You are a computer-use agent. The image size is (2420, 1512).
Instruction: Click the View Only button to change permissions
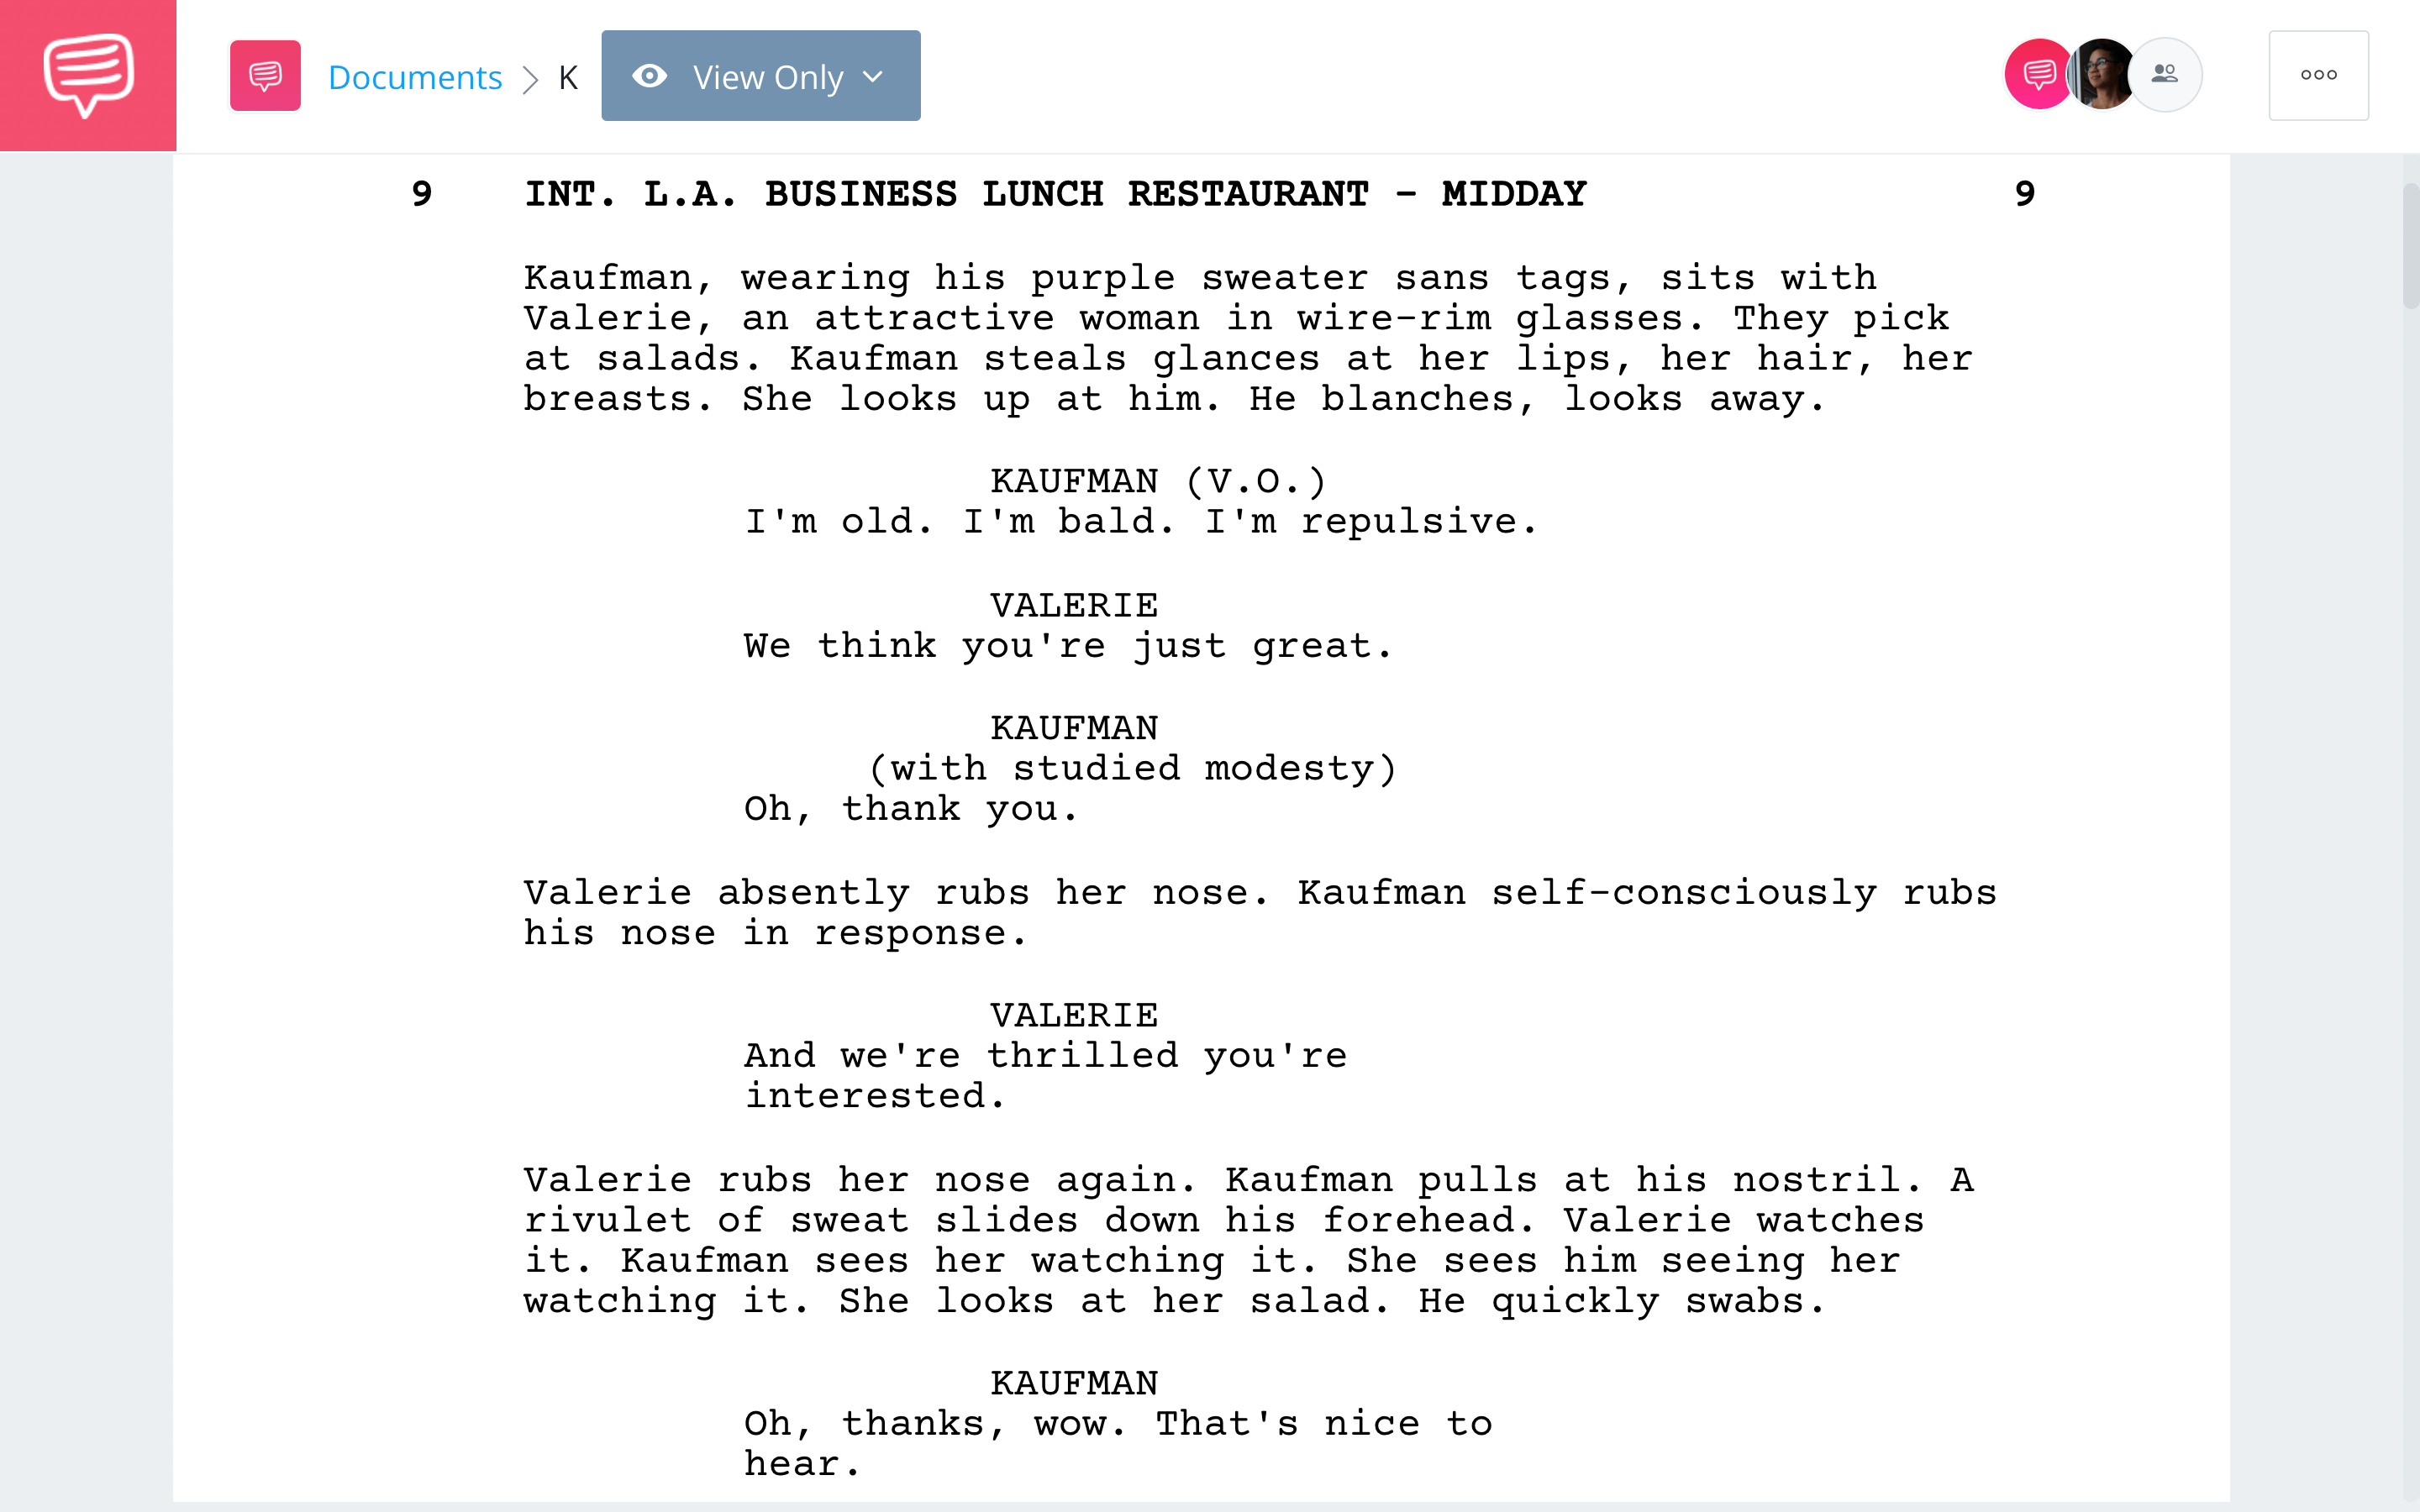click(x=761, y=73)
